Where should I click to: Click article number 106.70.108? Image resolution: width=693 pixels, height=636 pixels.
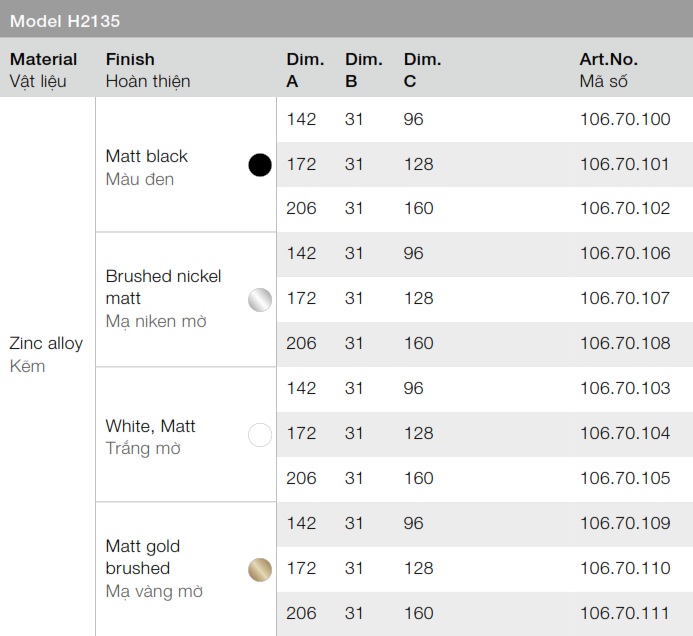click(625, 344)
